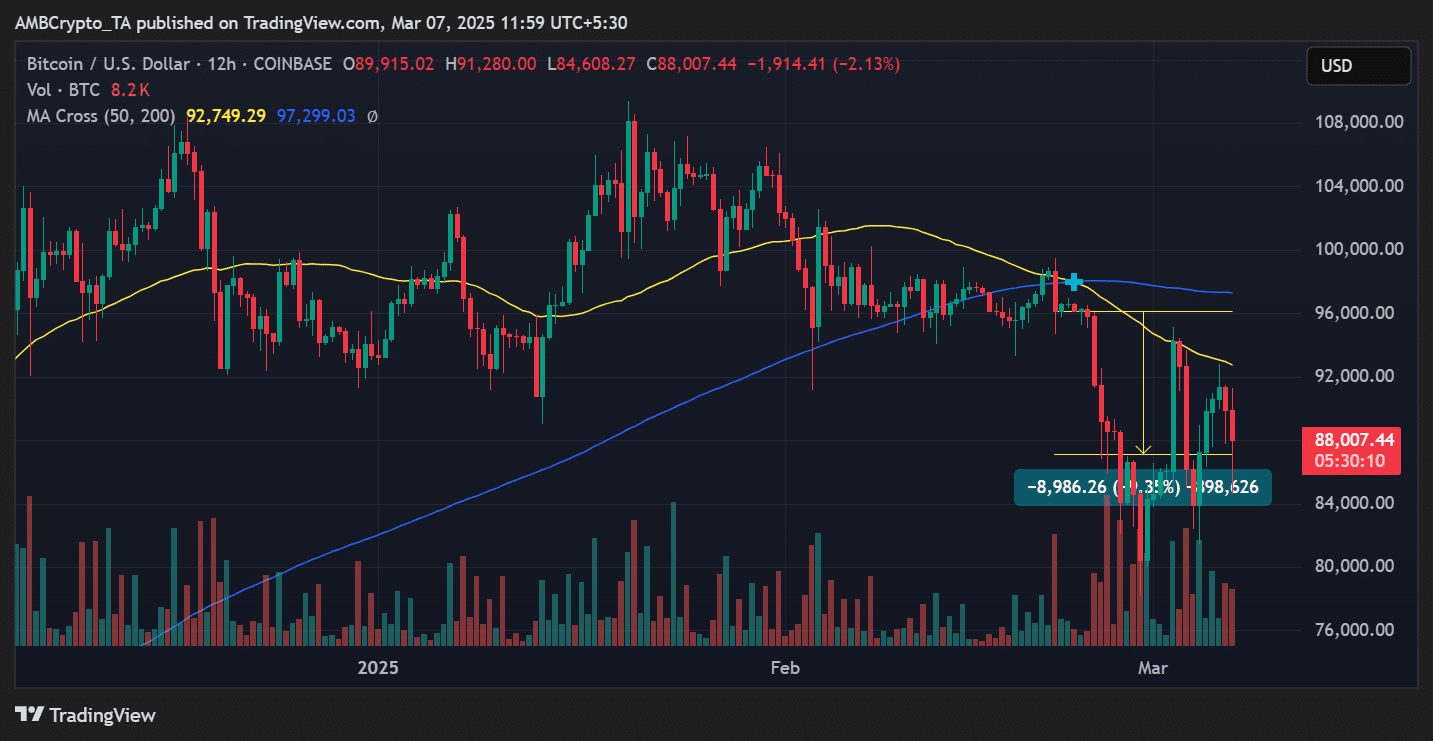Click the 76,000.00 price axis label
The width and height of the screenshot is (1433, 741).
pos(1354,630)
